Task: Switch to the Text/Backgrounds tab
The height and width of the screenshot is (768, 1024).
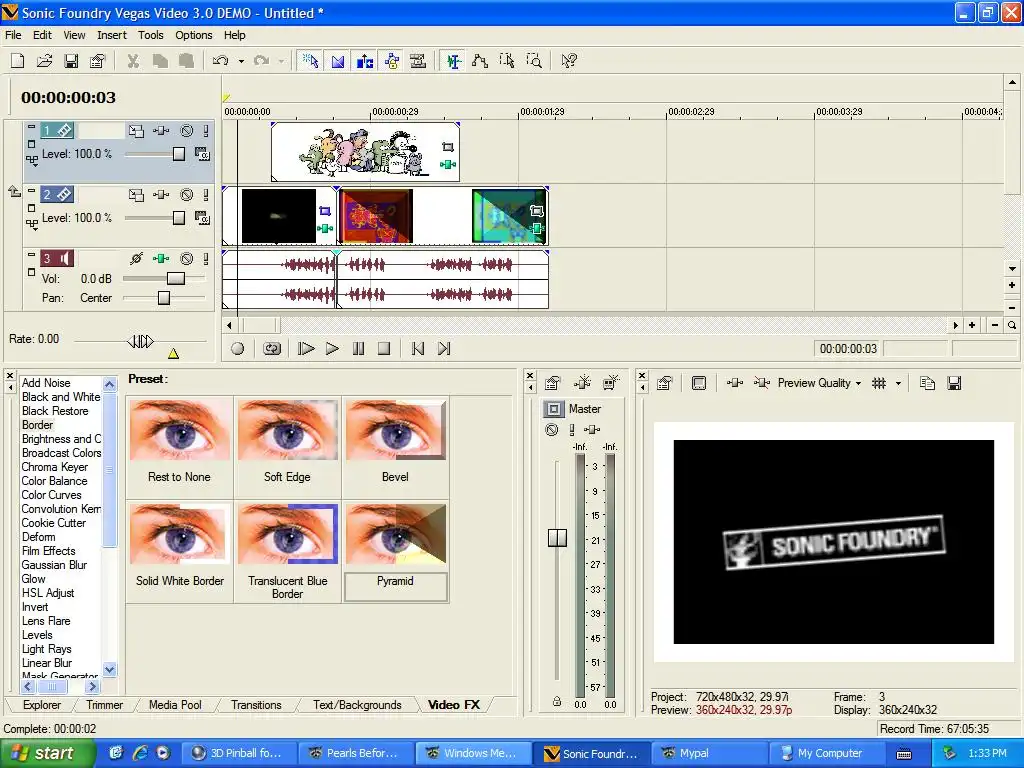Action: point(357,705)
